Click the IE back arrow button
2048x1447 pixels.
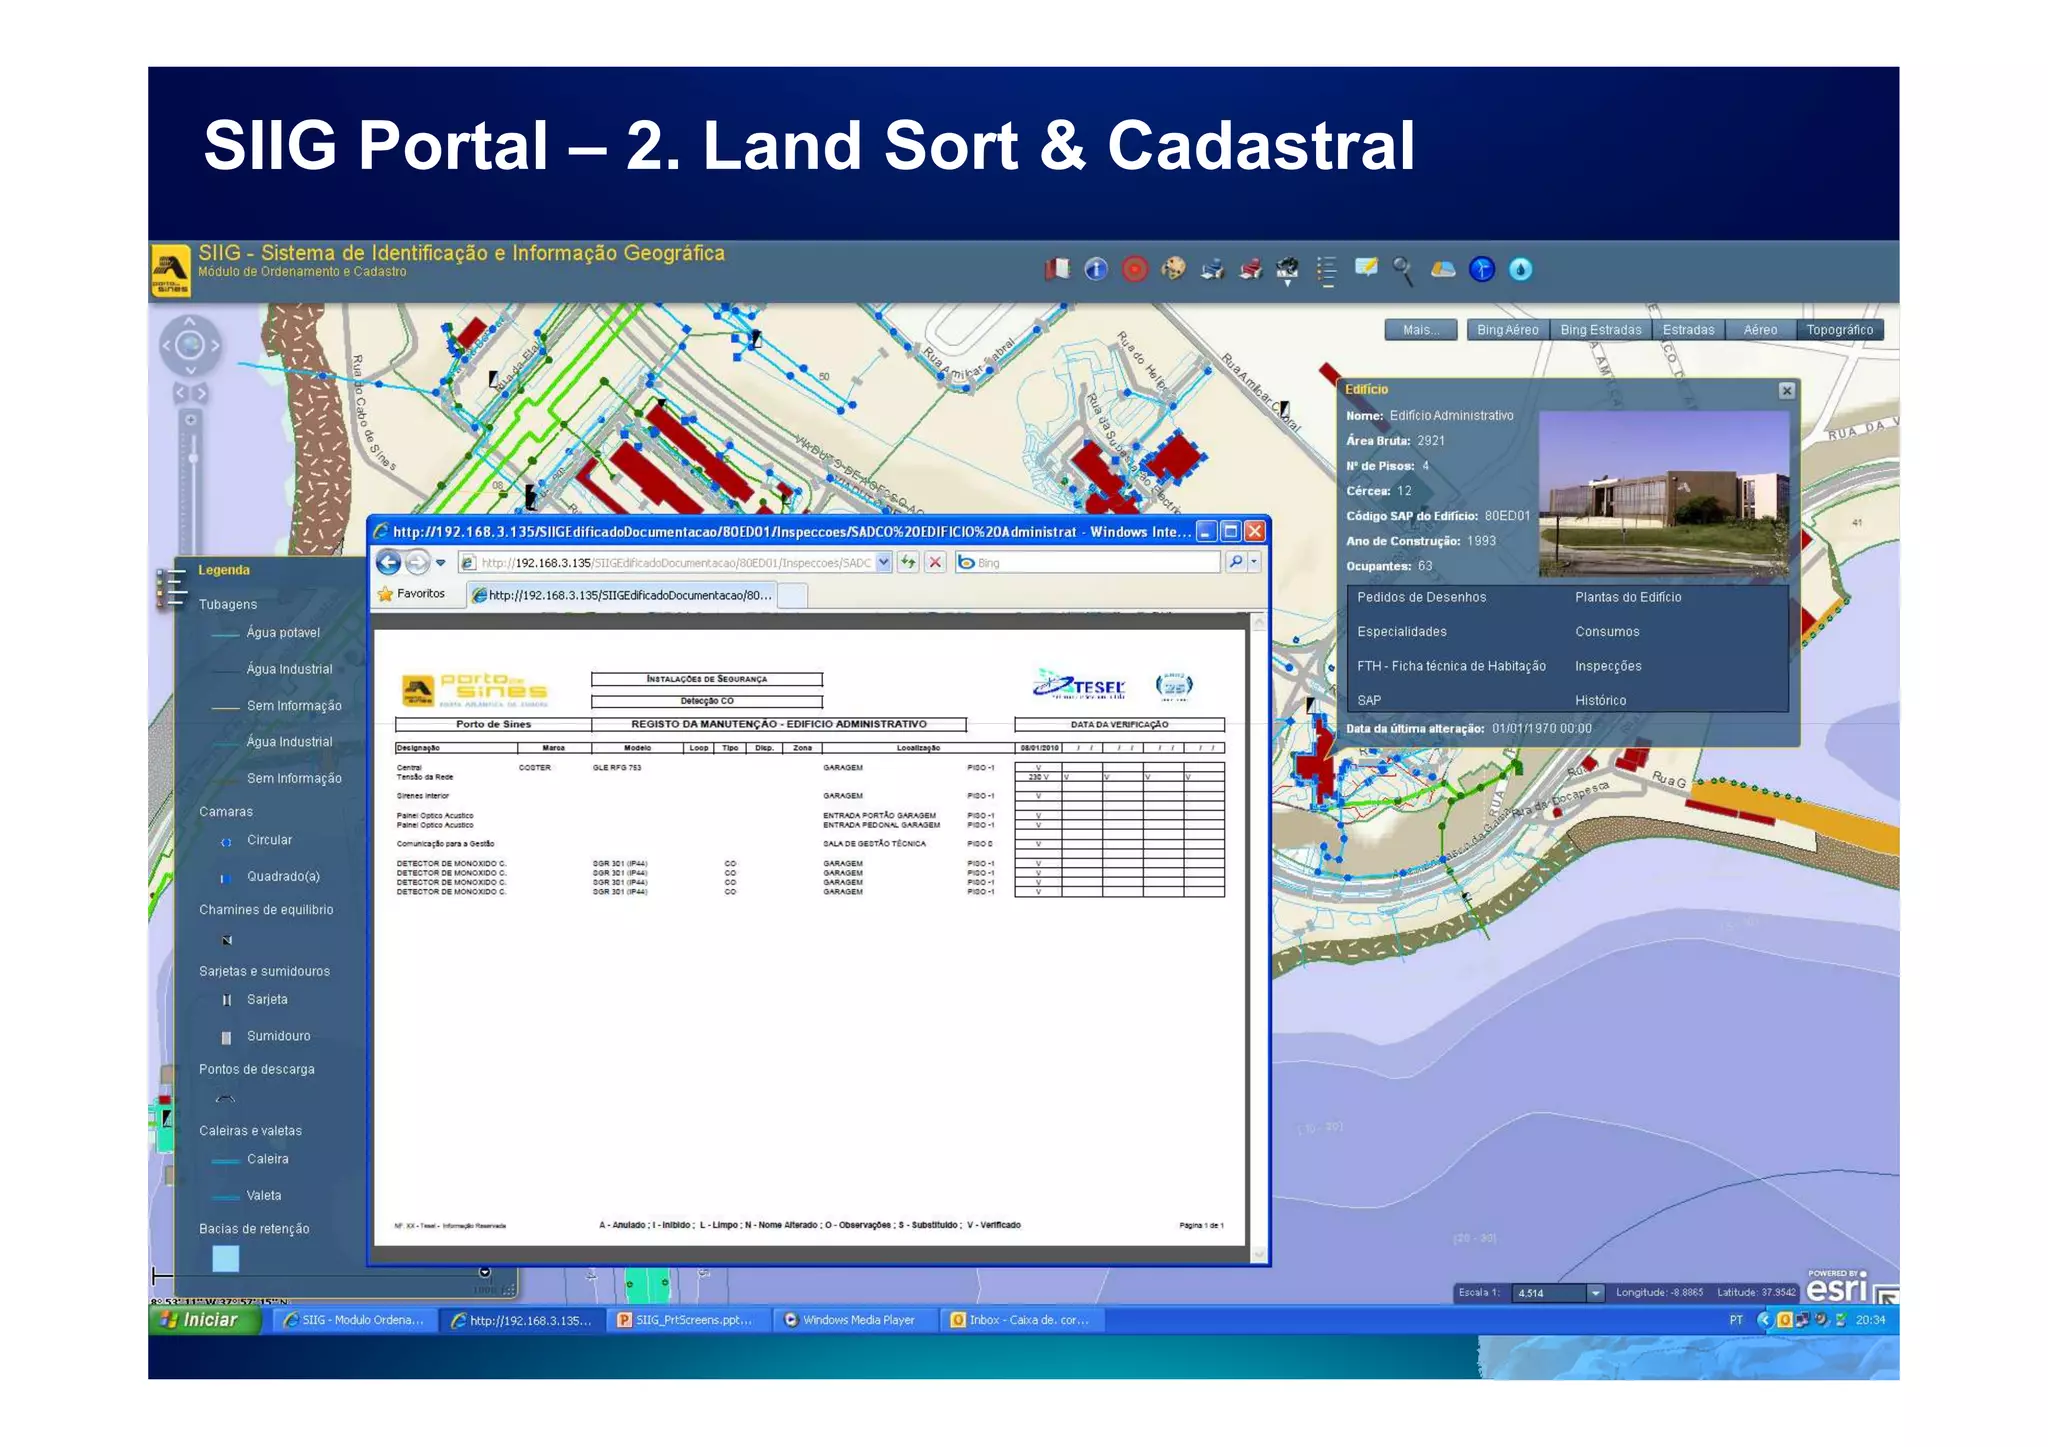(x=389, y=563)
